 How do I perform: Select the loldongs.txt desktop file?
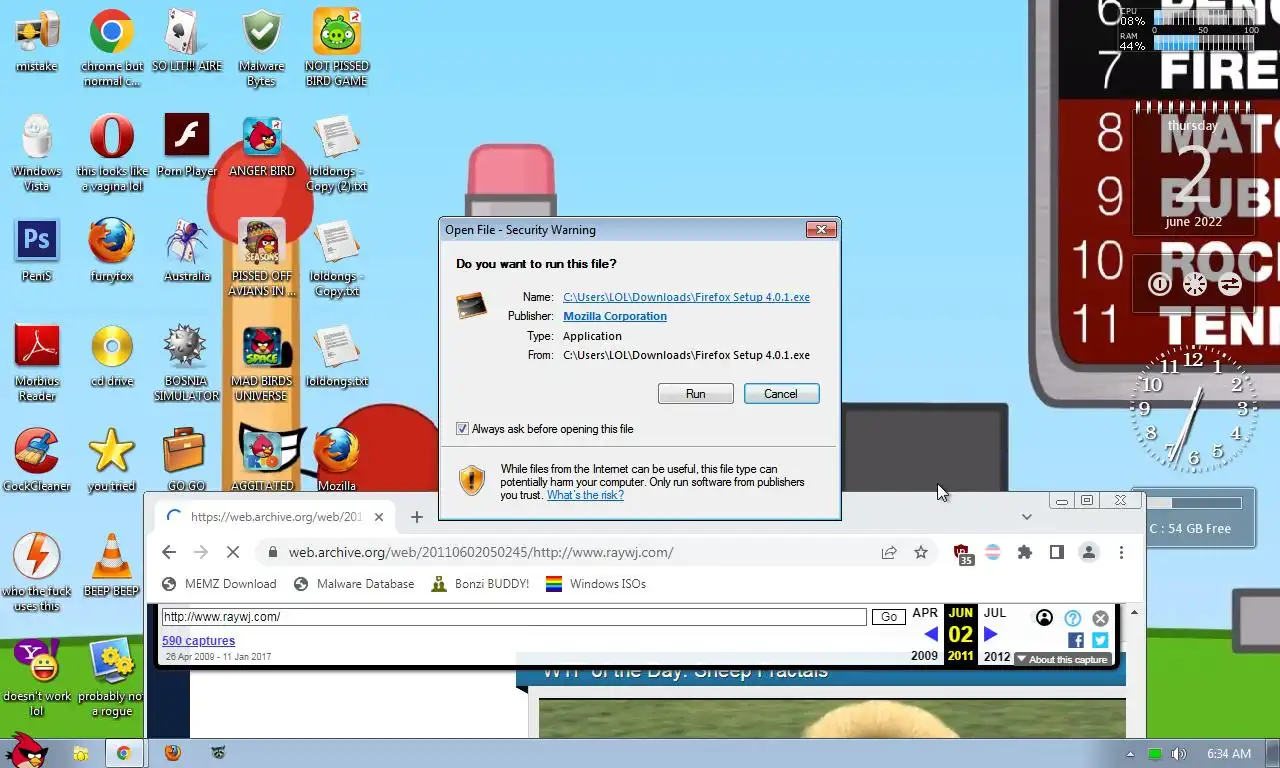[337, 356]
